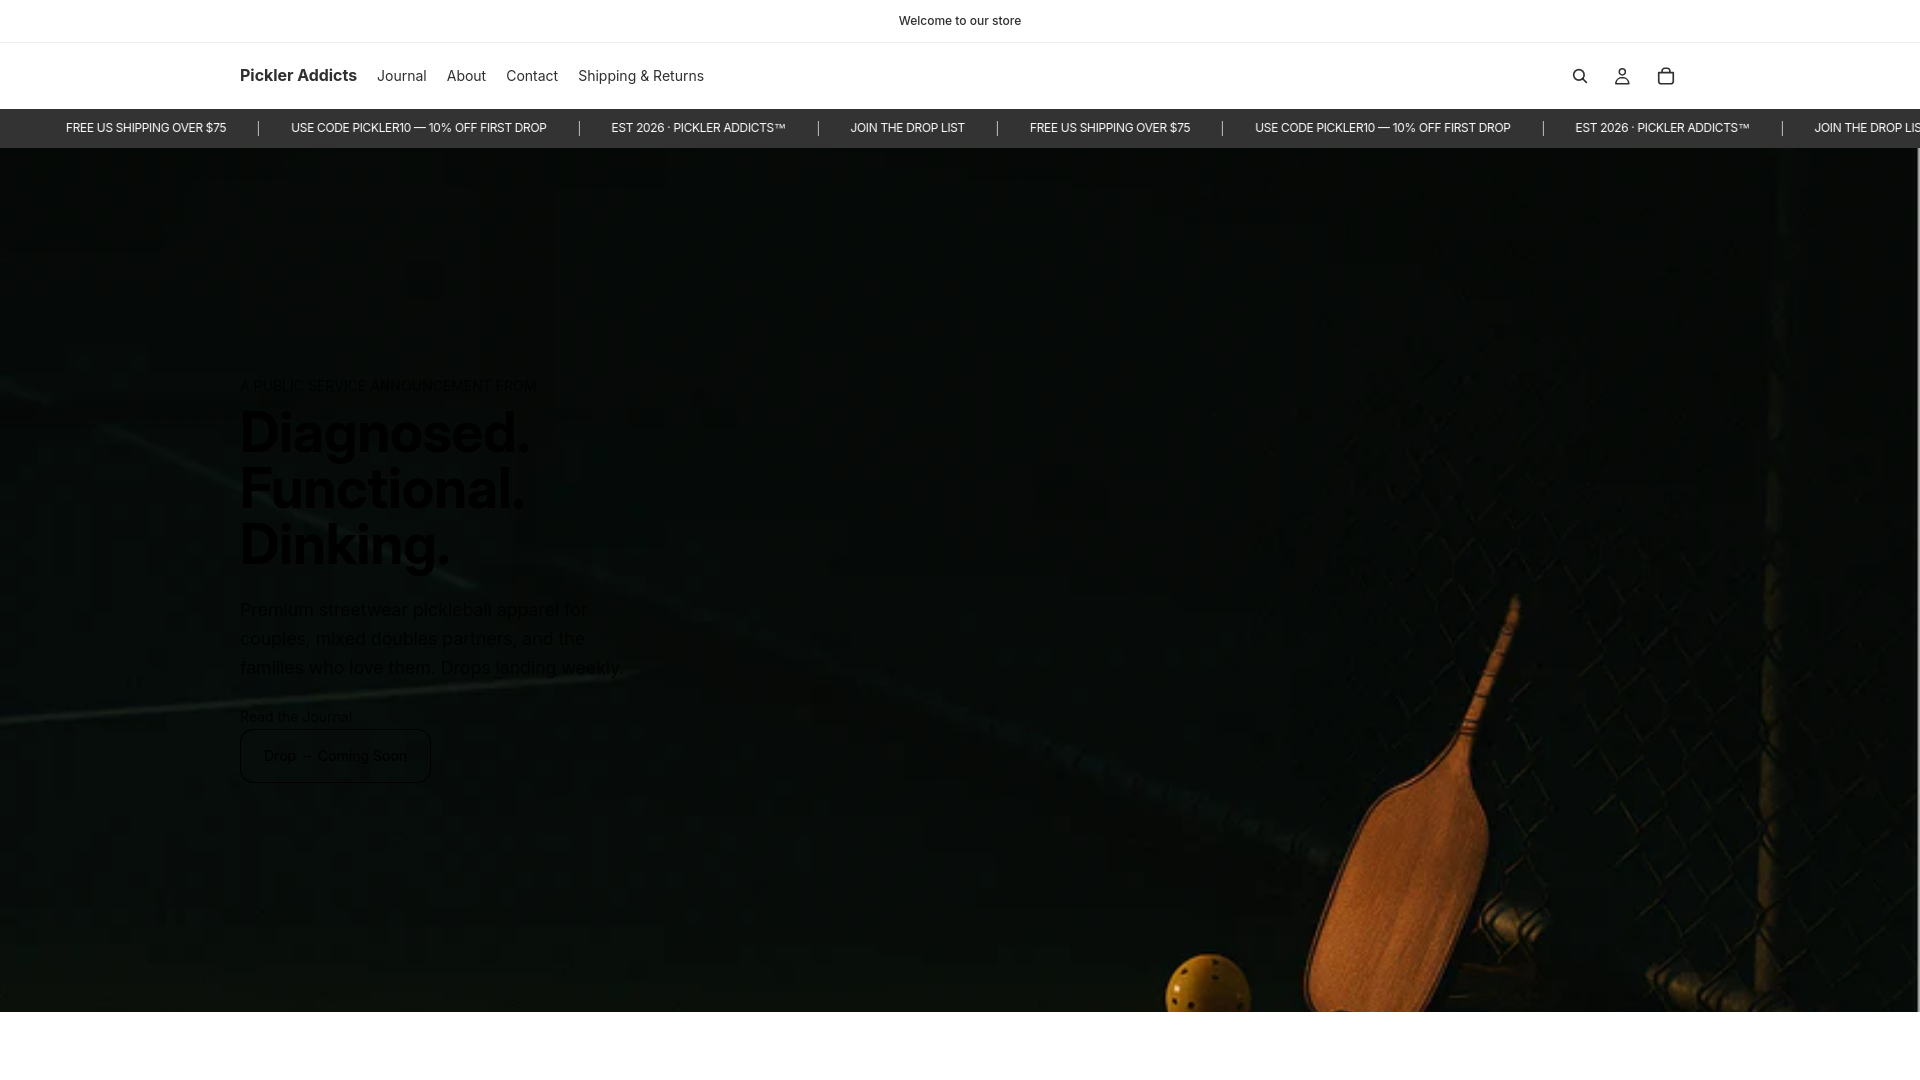
Task: Click the A PUBLIC SERVICE ANNOUNCEMENT FROM text
Action: coord(388,386)
